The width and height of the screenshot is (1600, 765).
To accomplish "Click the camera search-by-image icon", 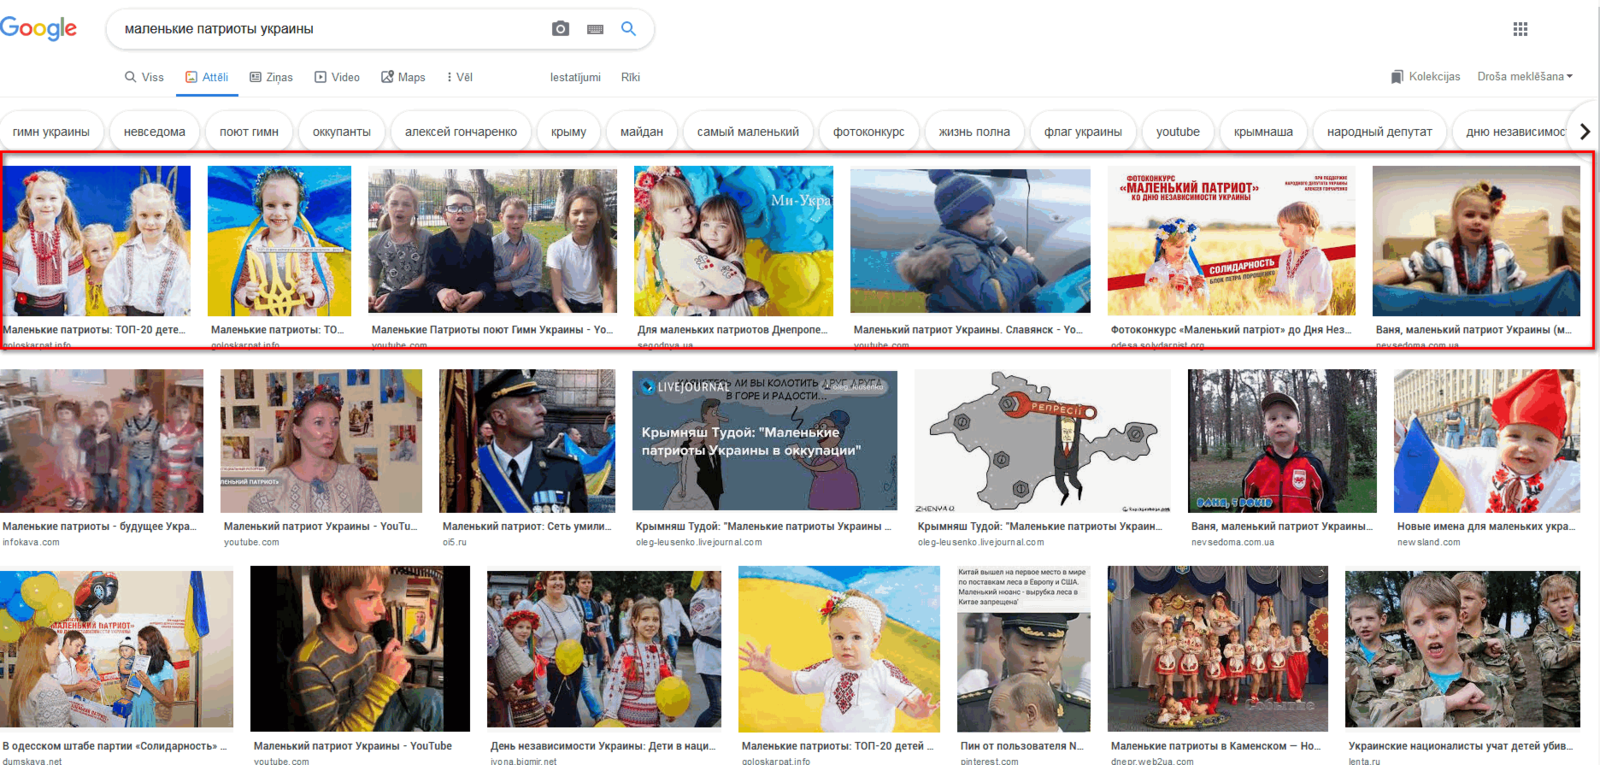I will [x=560, y=29].
